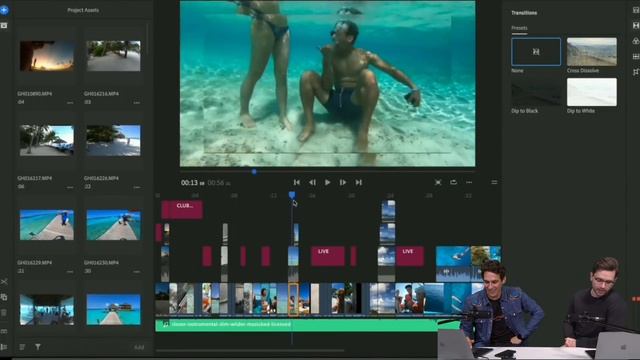Open the Transform crop icon in right sidebar
Image resolution: width=640 pixels, height=360 pixels.
(636, 72)
